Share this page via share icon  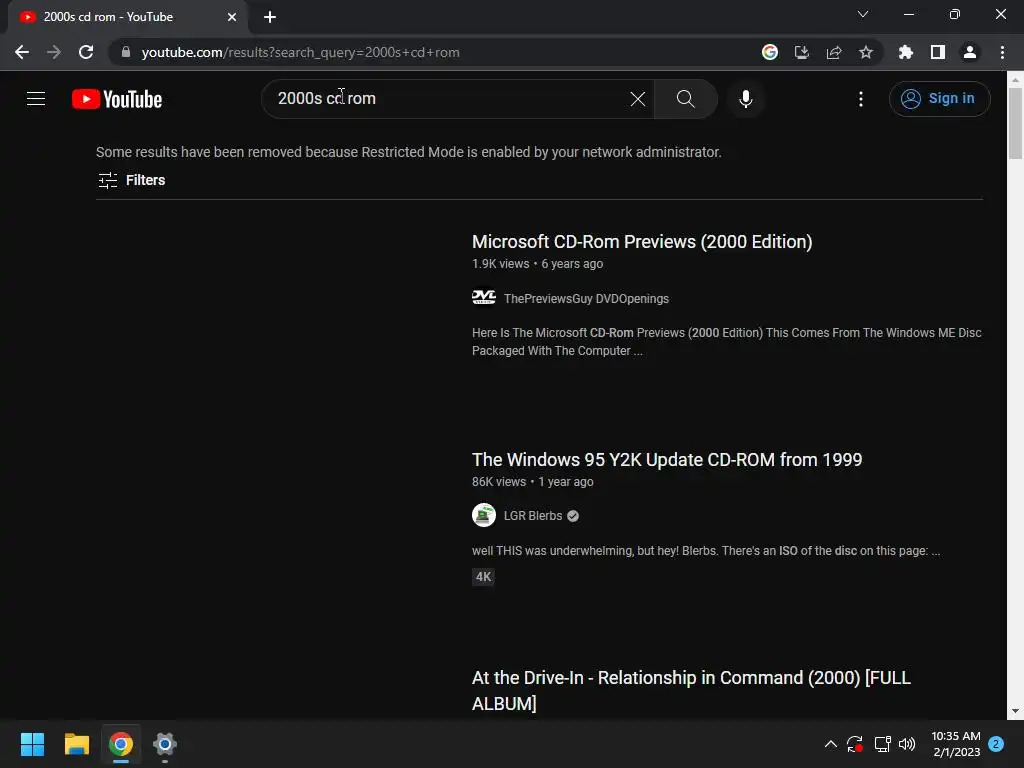(833, 52)
